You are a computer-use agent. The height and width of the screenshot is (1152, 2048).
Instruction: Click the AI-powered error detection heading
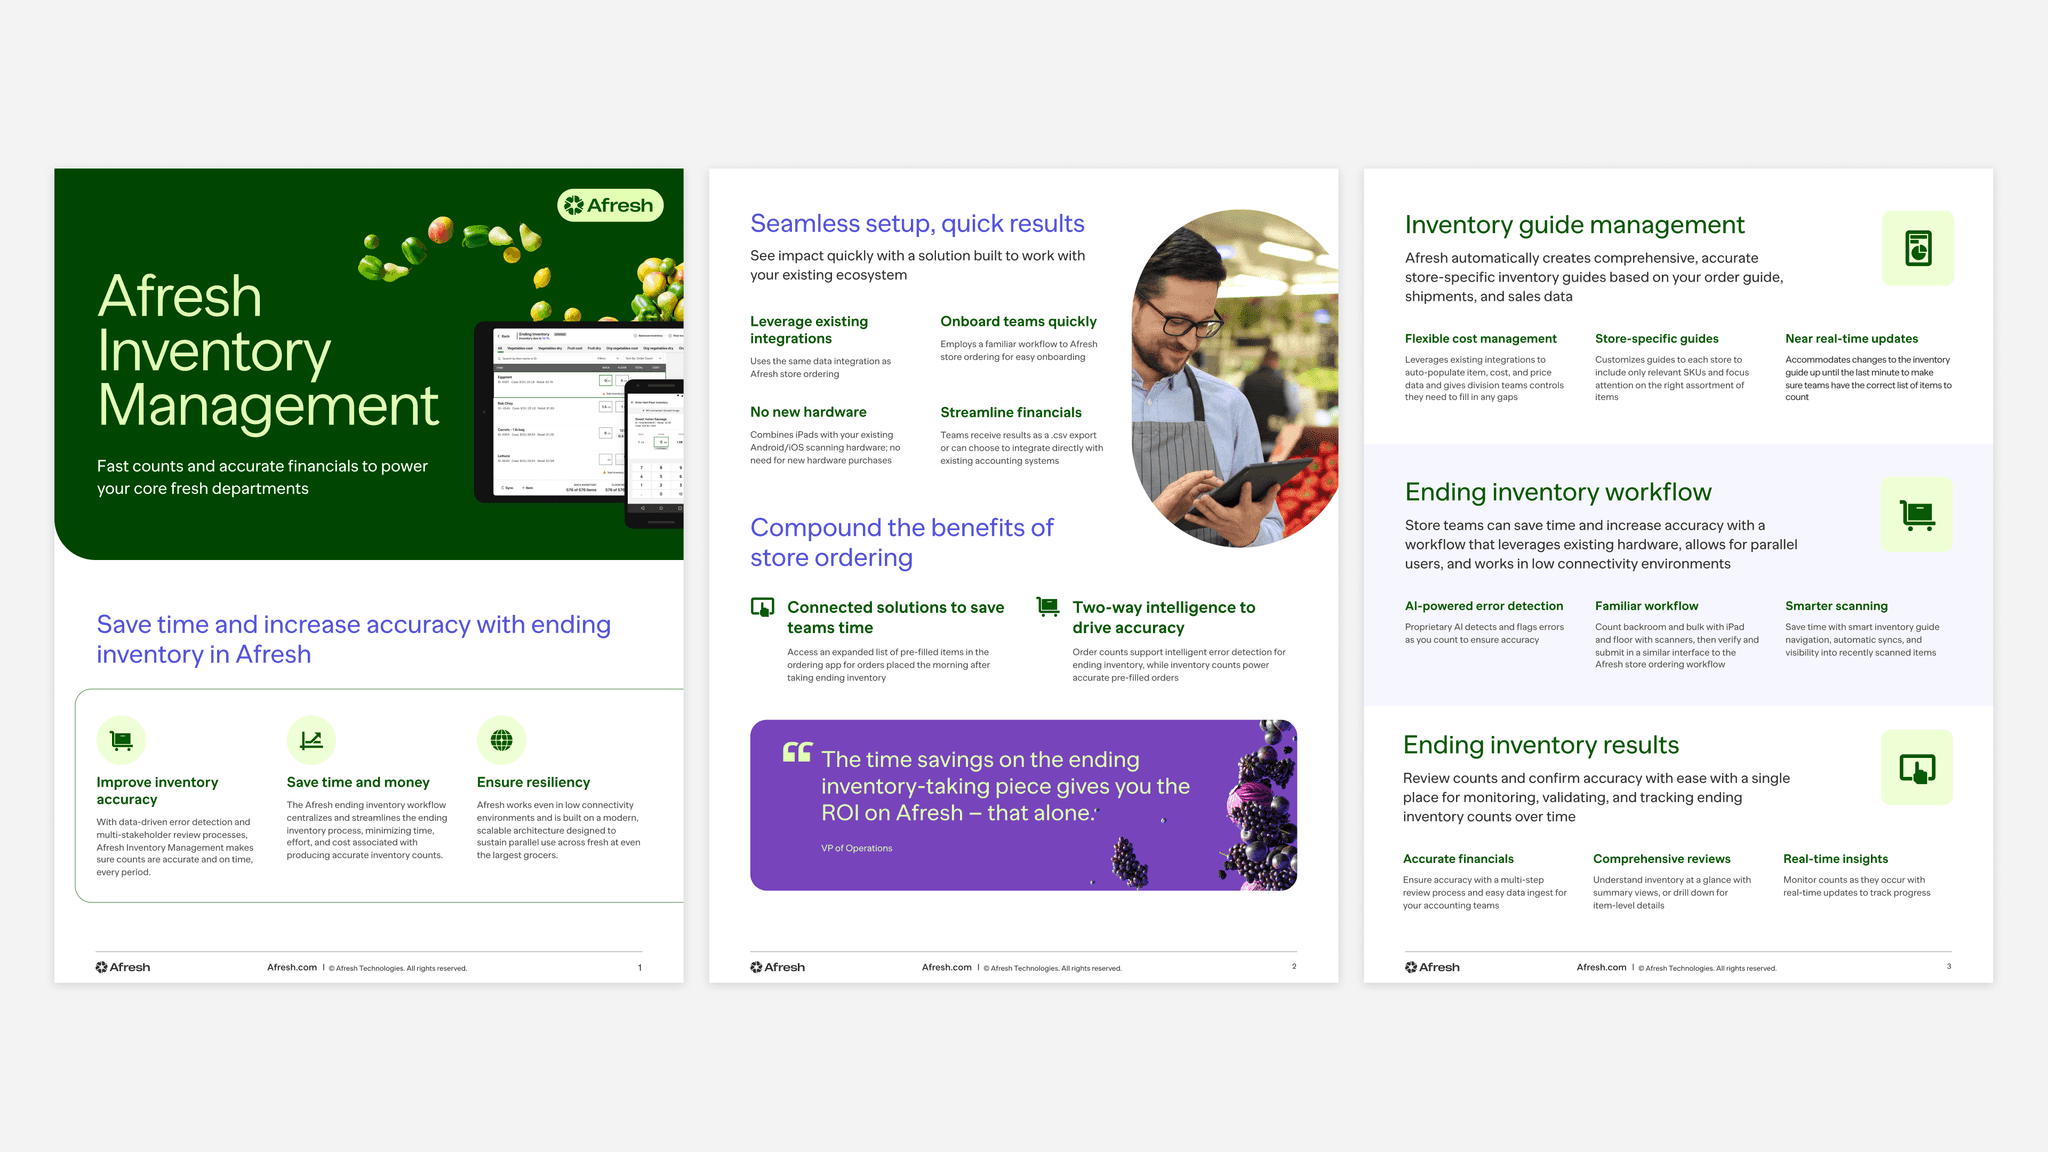1483,606
